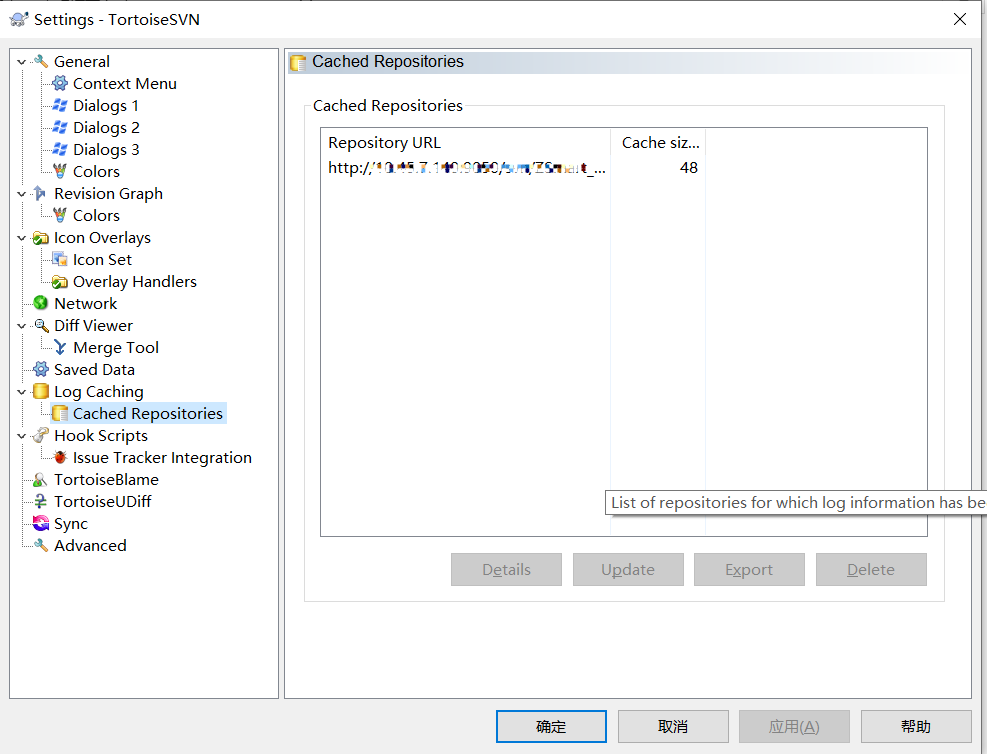Click the Saved Data gear icon
Image resolution: width=987 pixels, height=754 pixels.
coord(40,369)
